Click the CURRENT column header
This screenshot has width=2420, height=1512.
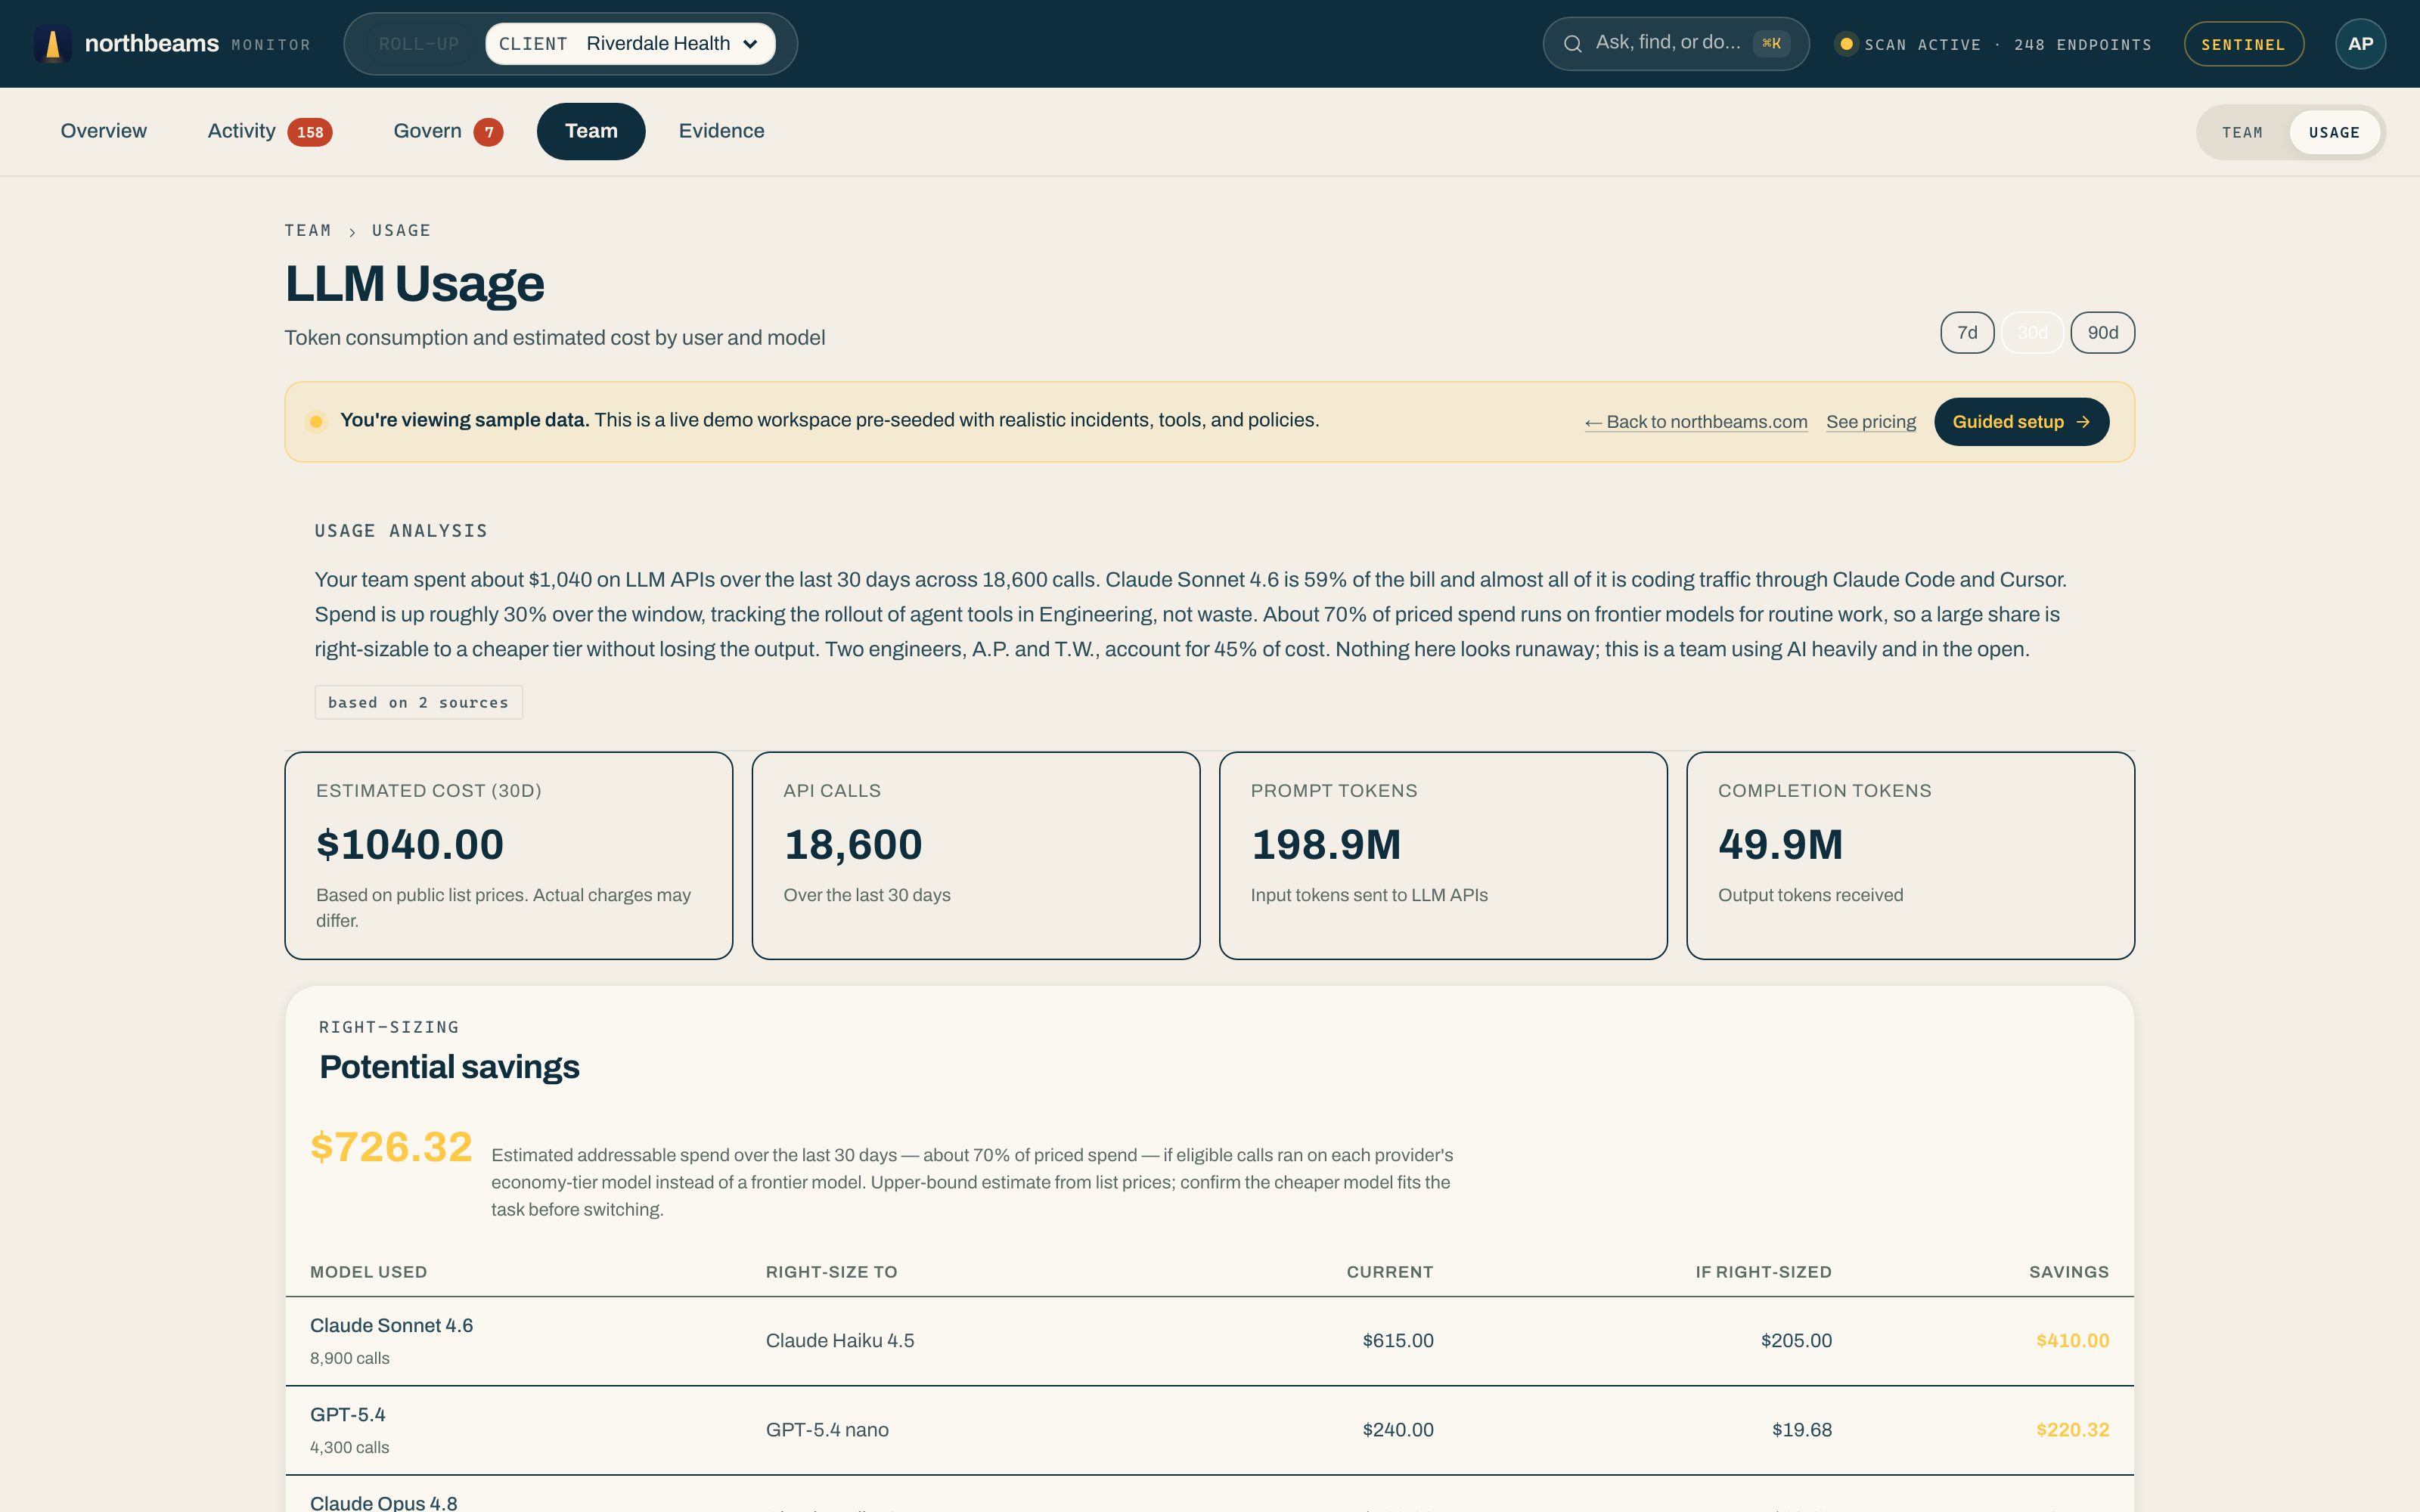pyautogui.click(x=1389, y=1272)
